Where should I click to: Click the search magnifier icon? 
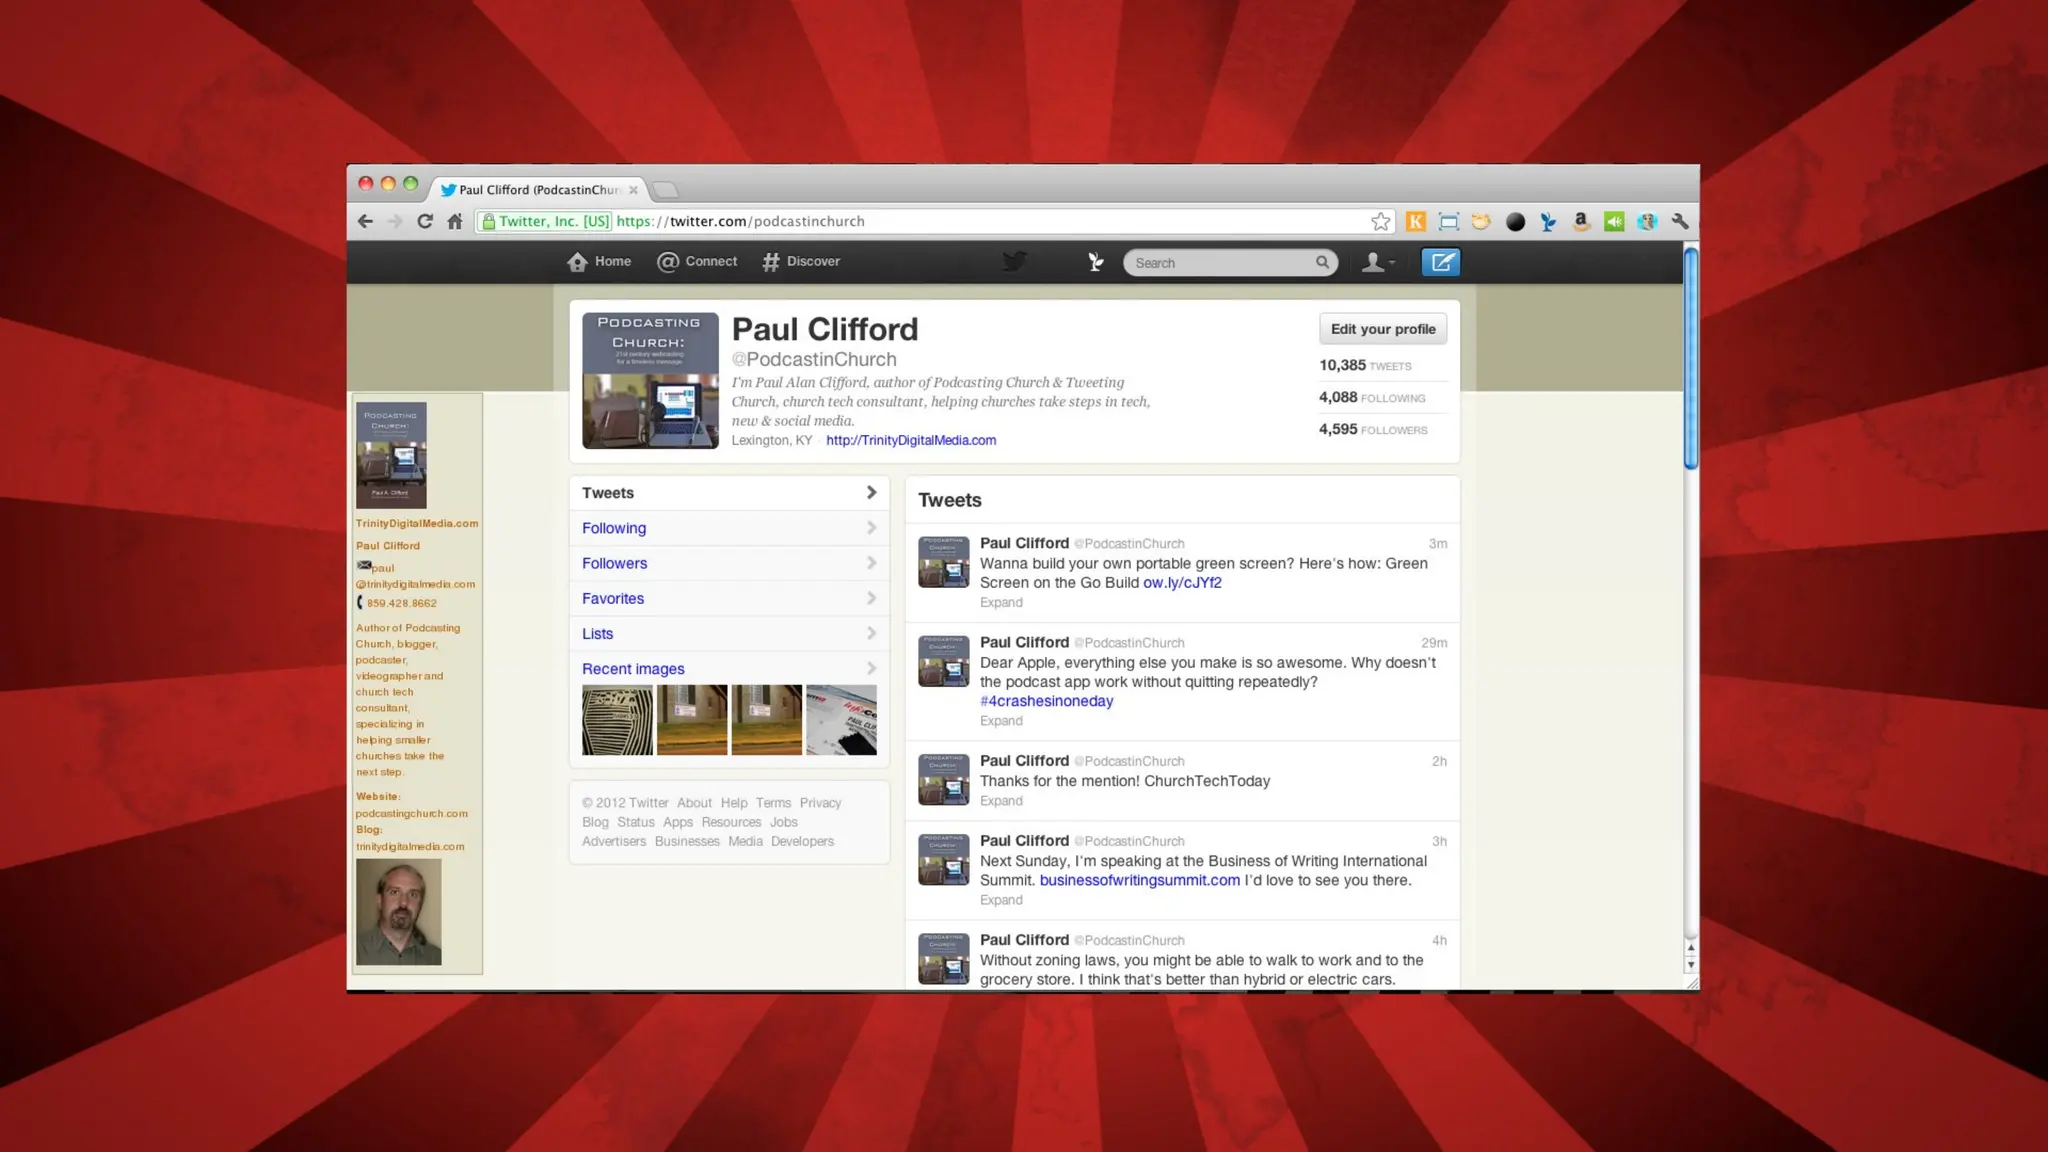(1322, 262)
